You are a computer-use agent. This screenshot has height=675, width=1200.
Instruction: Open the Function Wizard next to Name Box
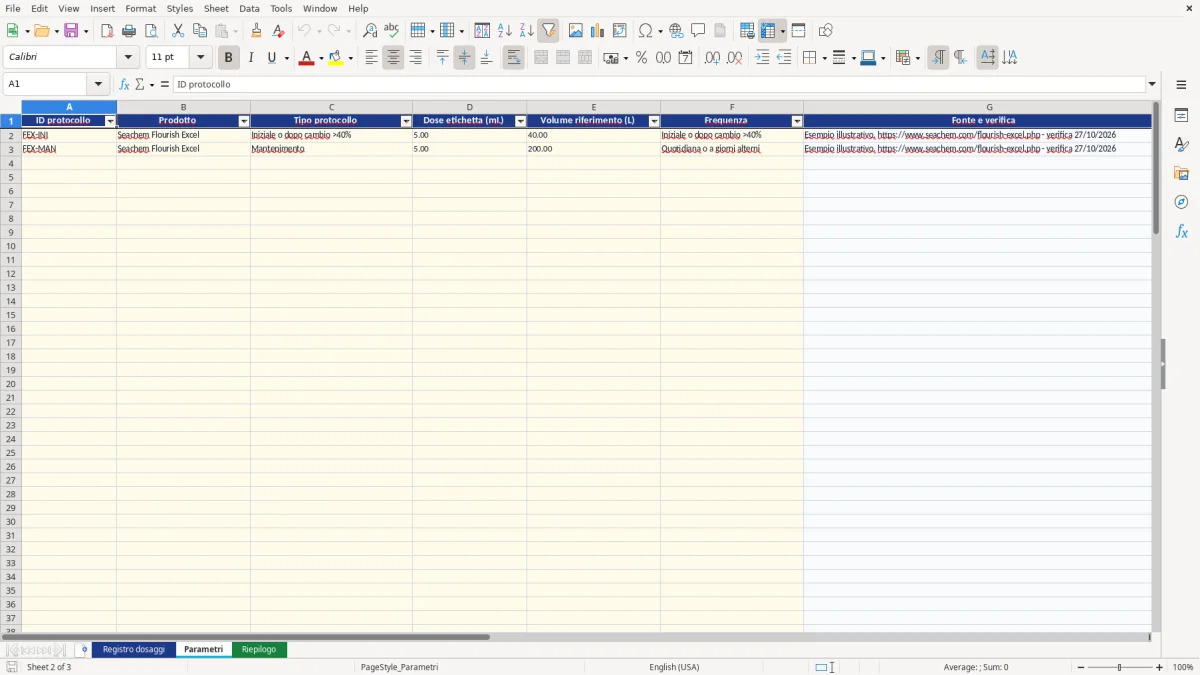pos(124,84)
